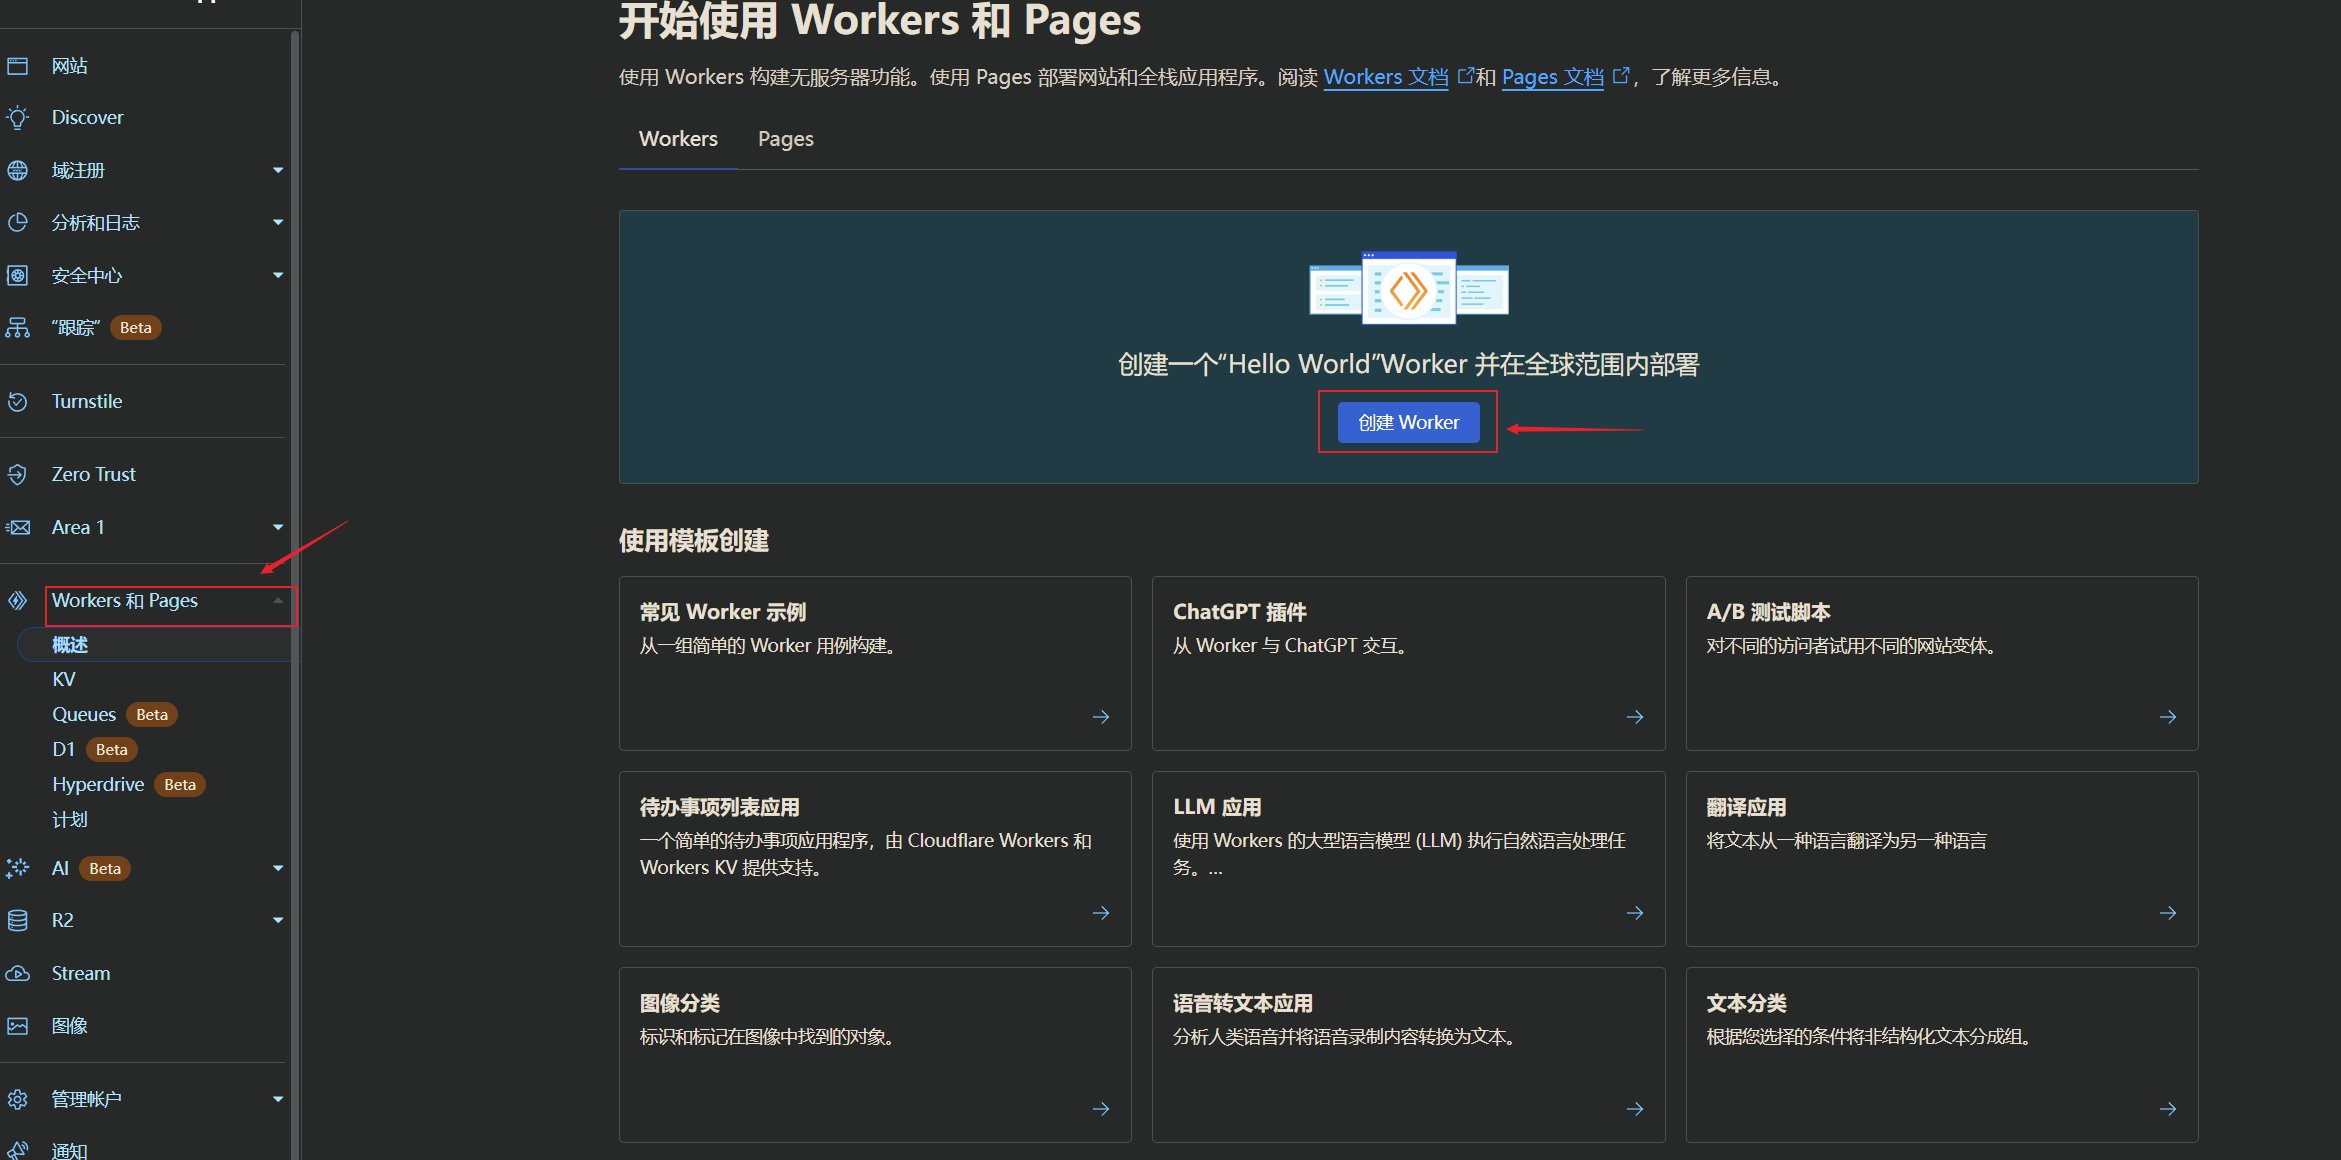Open the Pages 文档 link
The image size is (2341, 1160).
pyautogui.click(x=1552, y=77)
